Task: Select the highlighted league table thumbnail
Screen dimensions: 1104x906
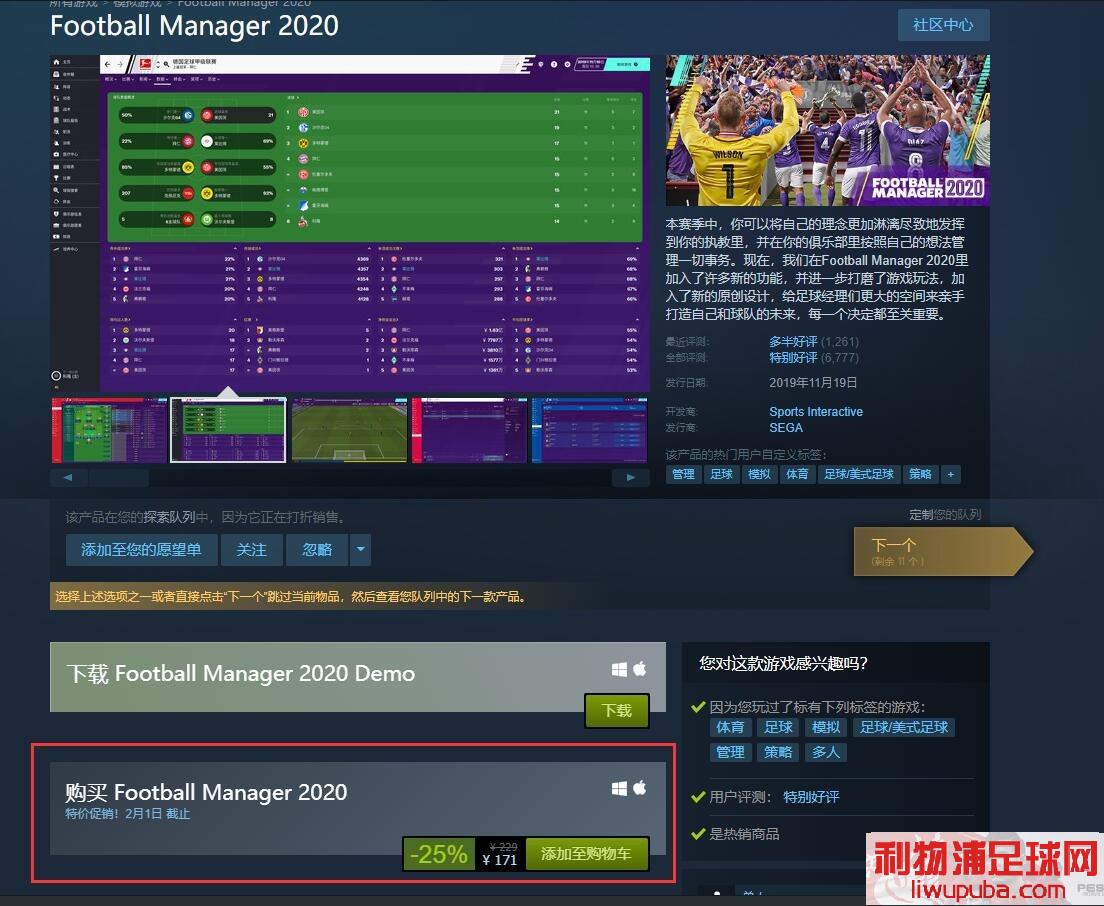Action: (x=228, y=430)
